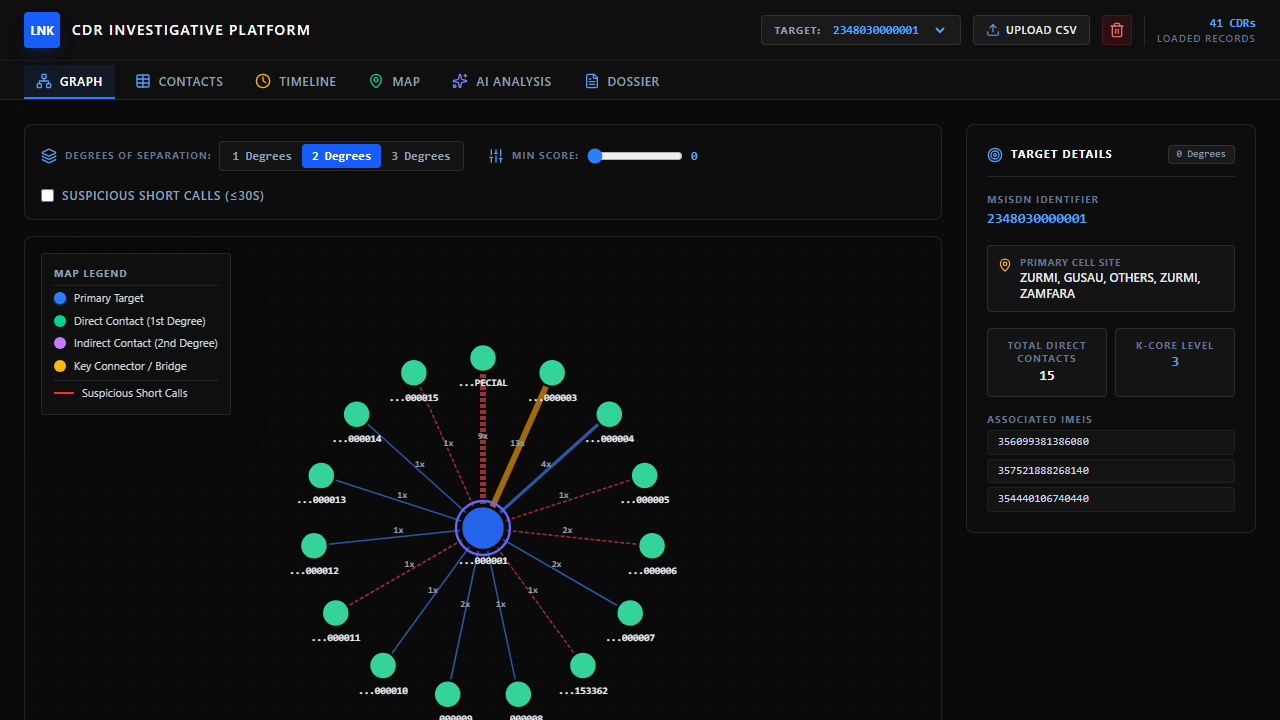Click the K-Core Level card
The height and width of the screenshot is (720, 1280).
pos(1175,362)
